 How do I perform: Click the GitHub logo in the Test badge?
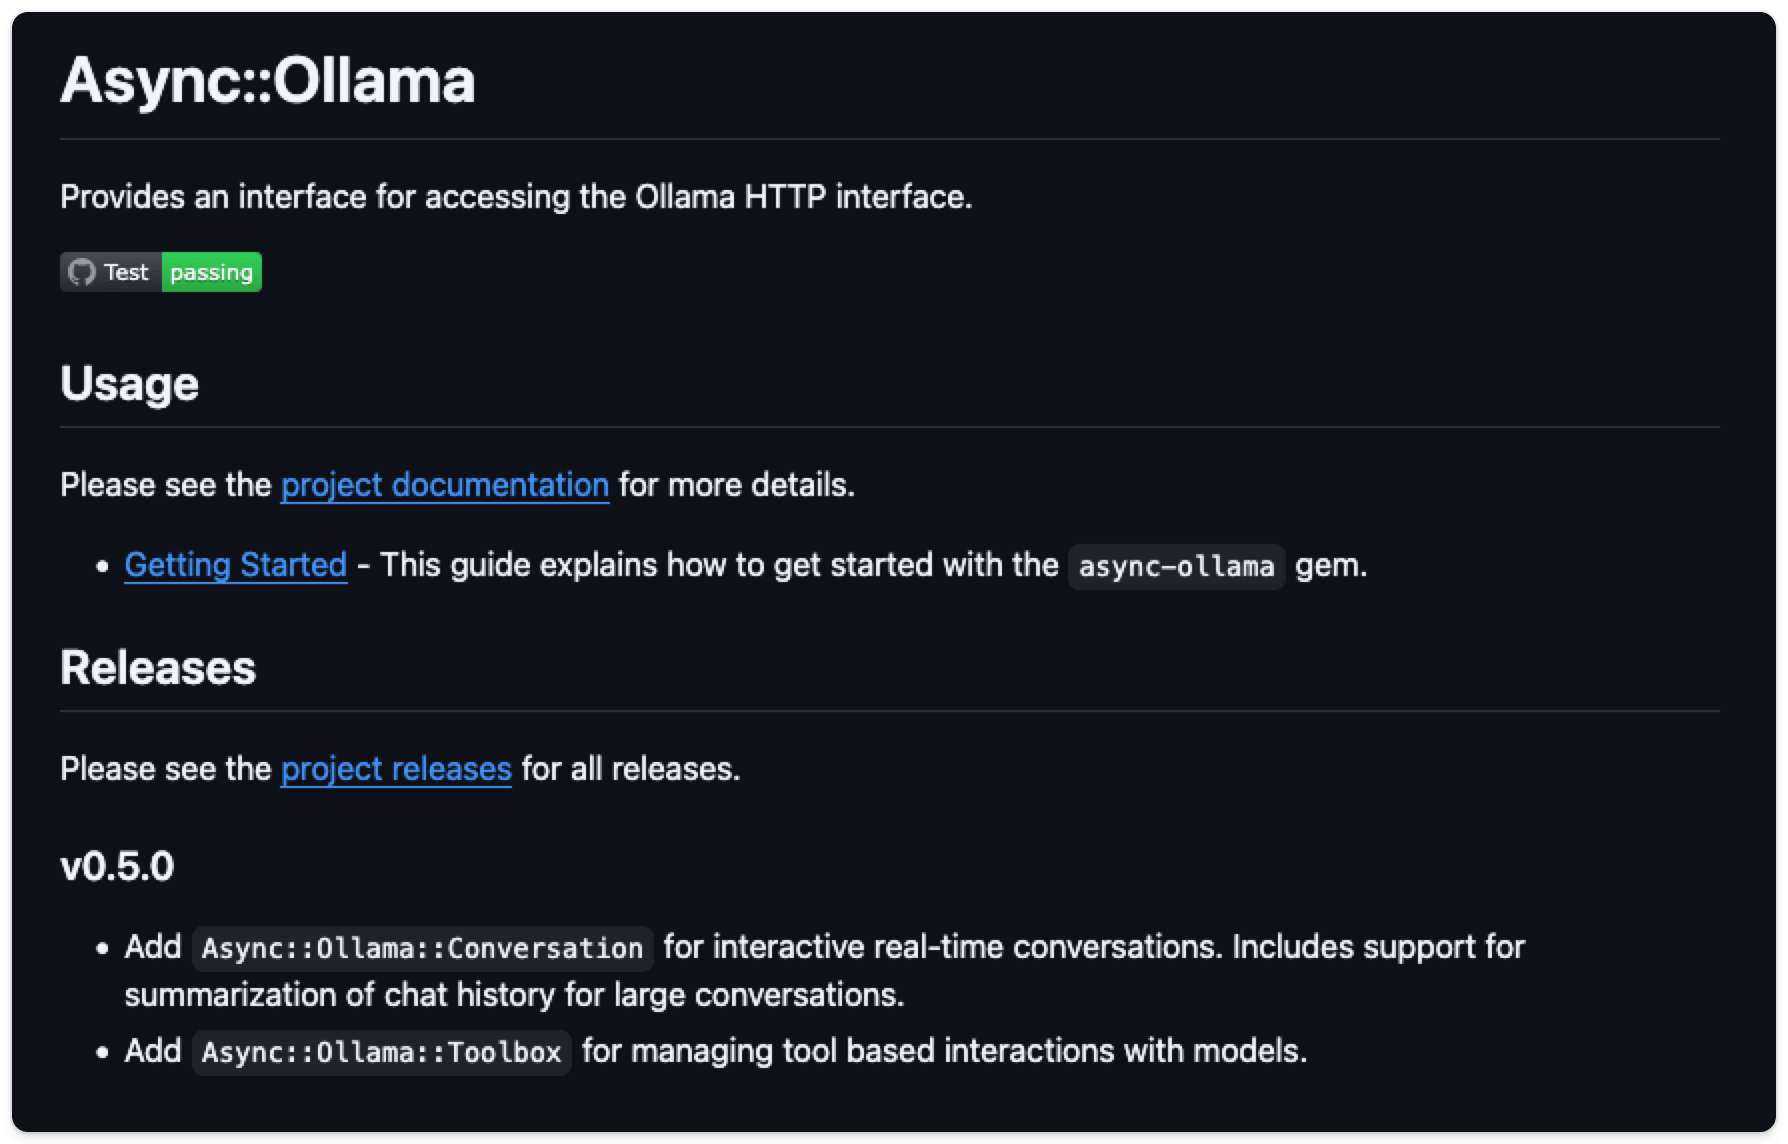point(81,272)
